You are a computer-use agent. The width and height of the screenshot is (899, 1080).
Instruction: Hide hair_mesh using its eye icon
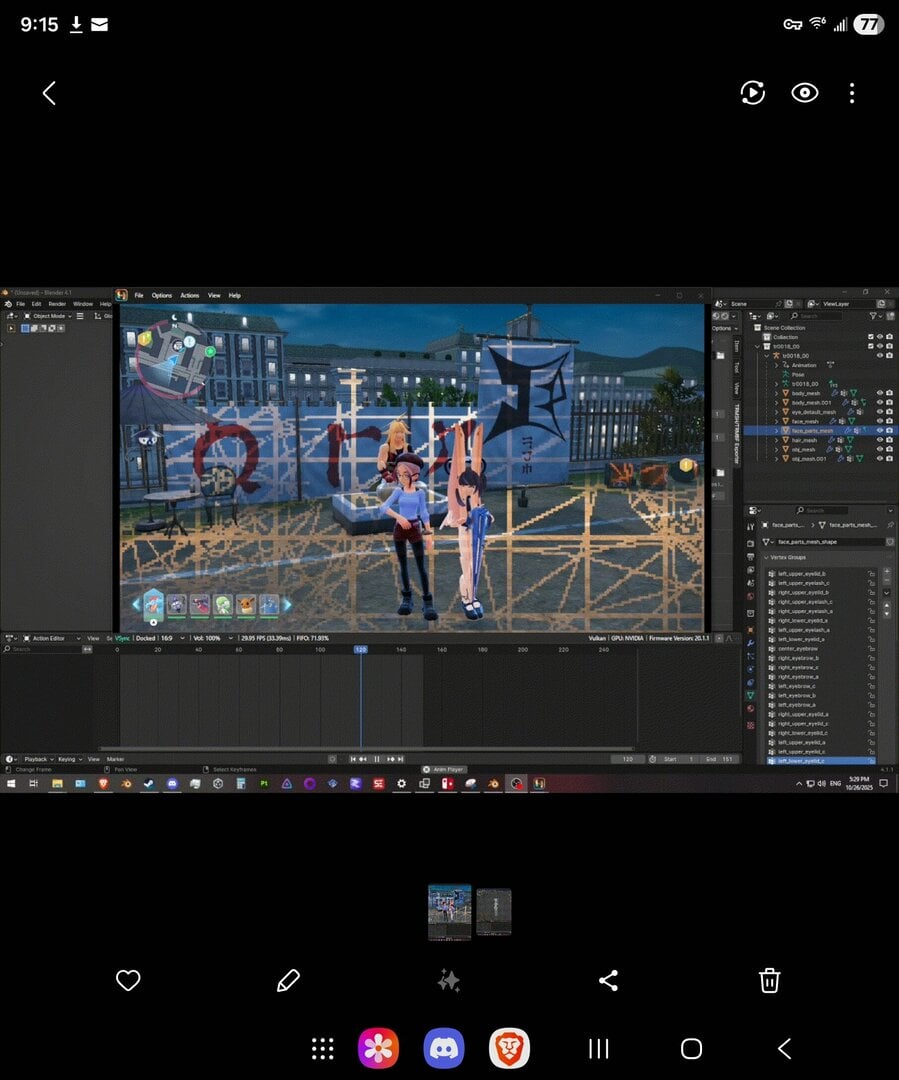click(880, 440)
